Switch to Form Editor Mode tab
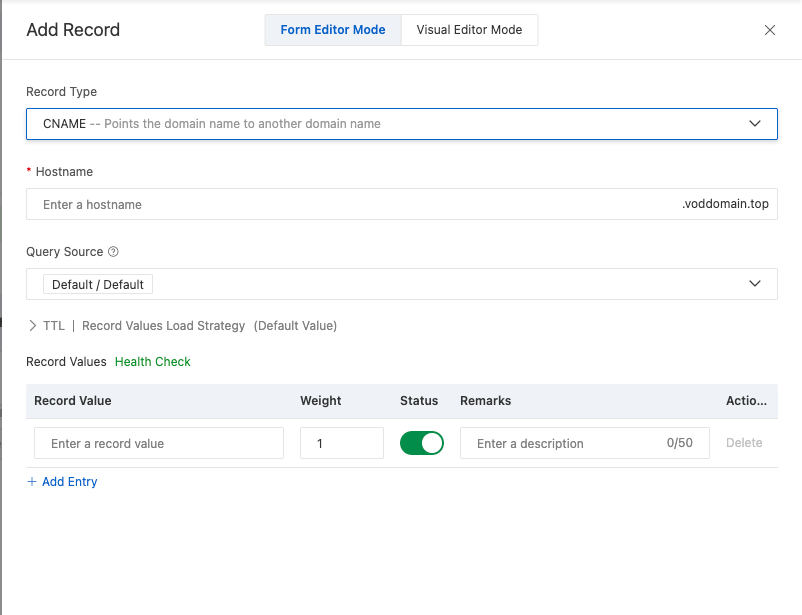802x615 pixels. (333, 30)
